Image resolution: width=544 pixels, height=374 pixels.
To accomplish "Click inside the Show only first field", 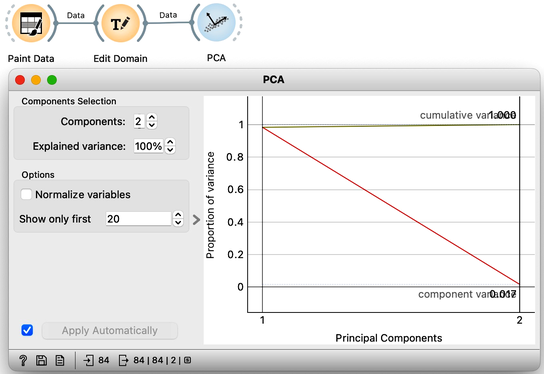I will [138, 219].
